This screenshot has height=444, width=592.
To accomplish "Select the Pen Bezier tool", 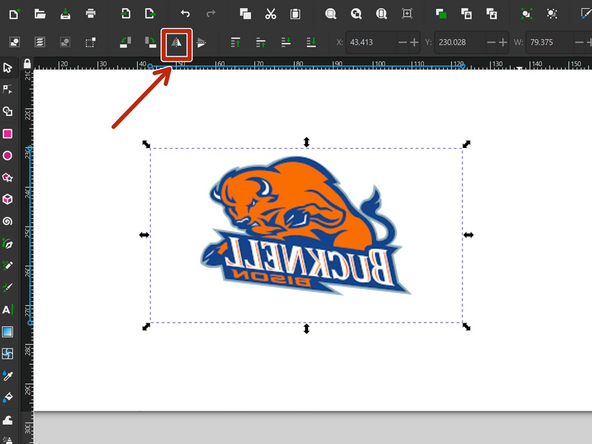I will pyautogui.click(x=8, y=244).
